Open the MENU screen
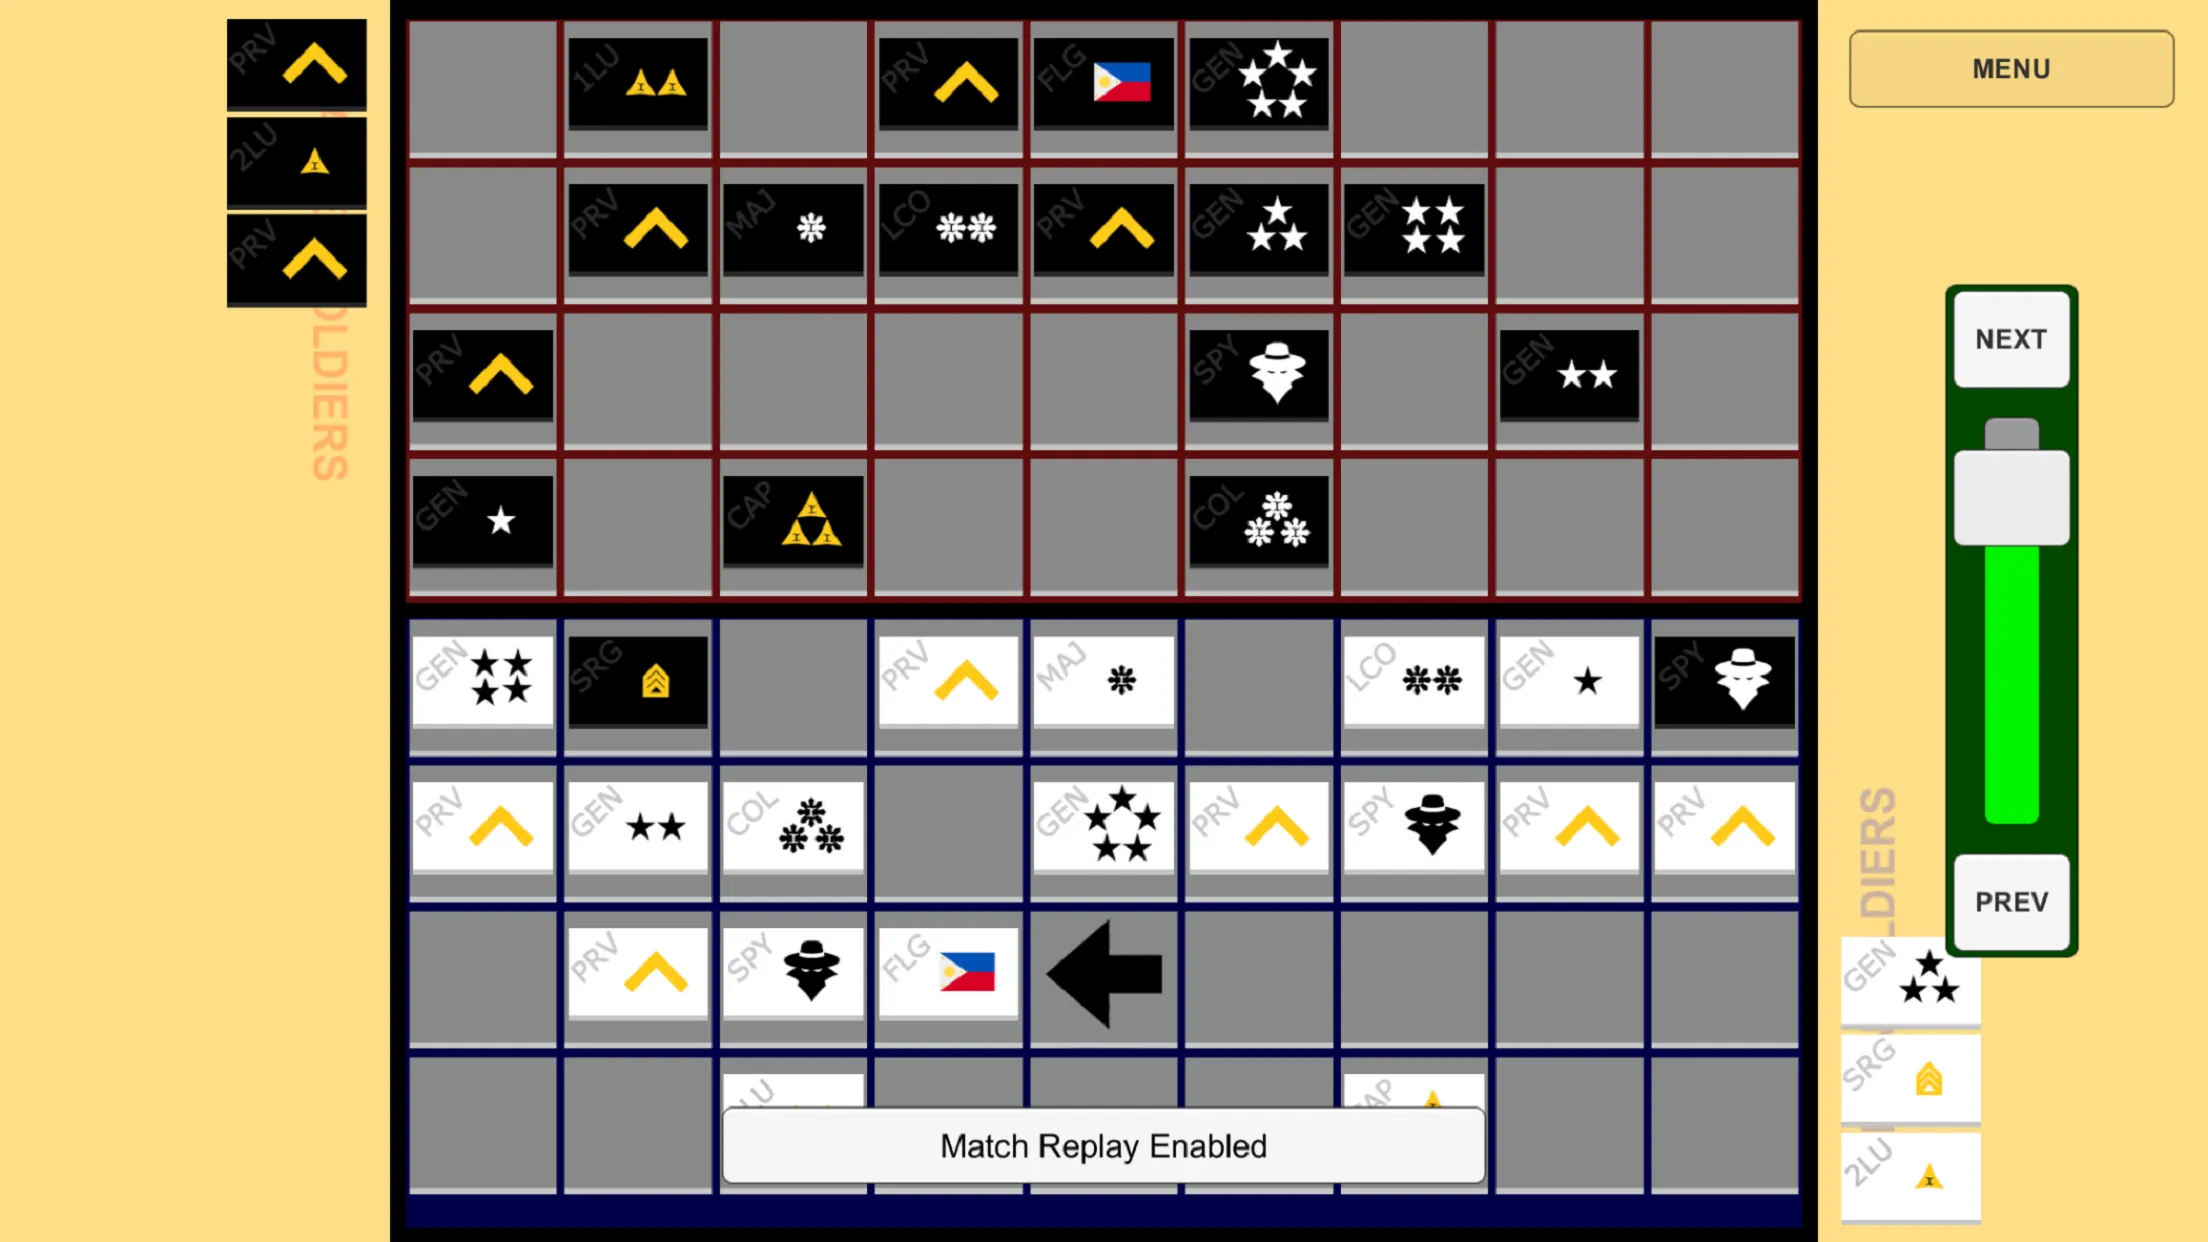 pyautogui.click(x=2011, y=68)
